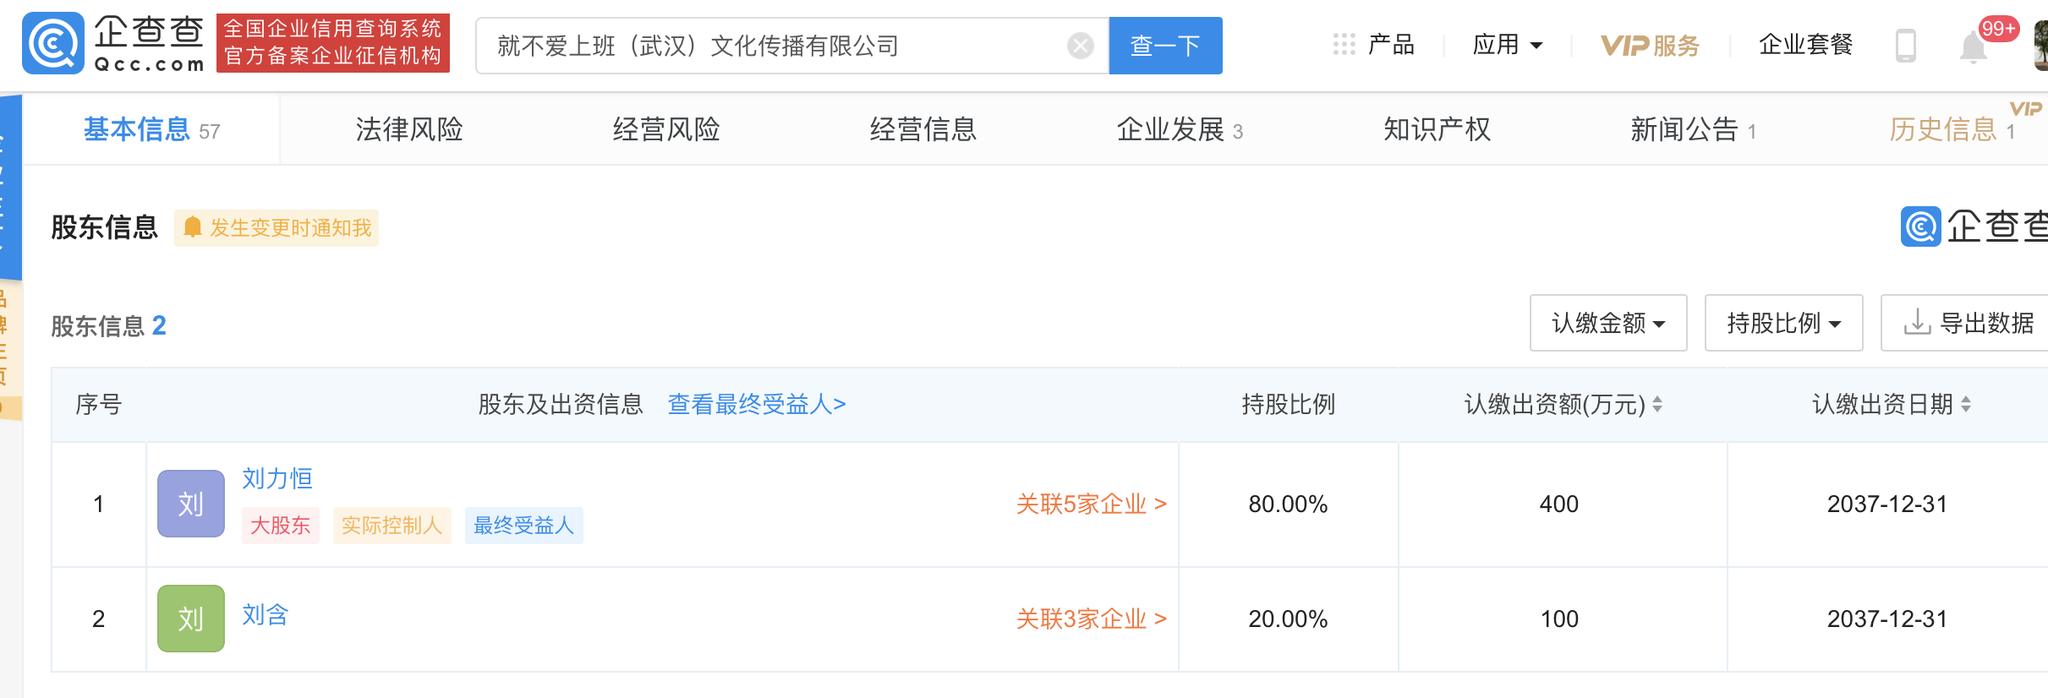Click the 发生变更时通知我 notification button
This screenshot has height=698, width=2048.
click(x=277, y=227)
